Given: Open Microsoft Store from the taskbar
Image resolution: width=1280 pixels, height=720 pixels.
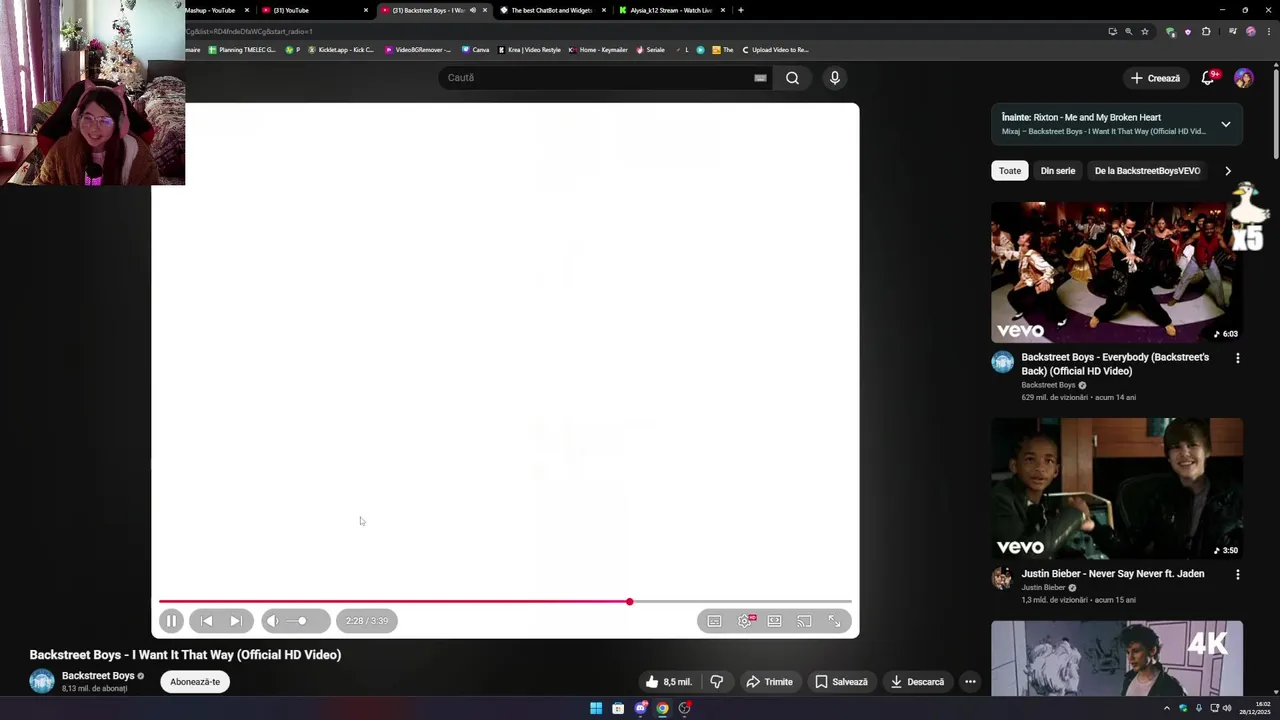Looking at the screenshot, I should [x=618, y=708].
